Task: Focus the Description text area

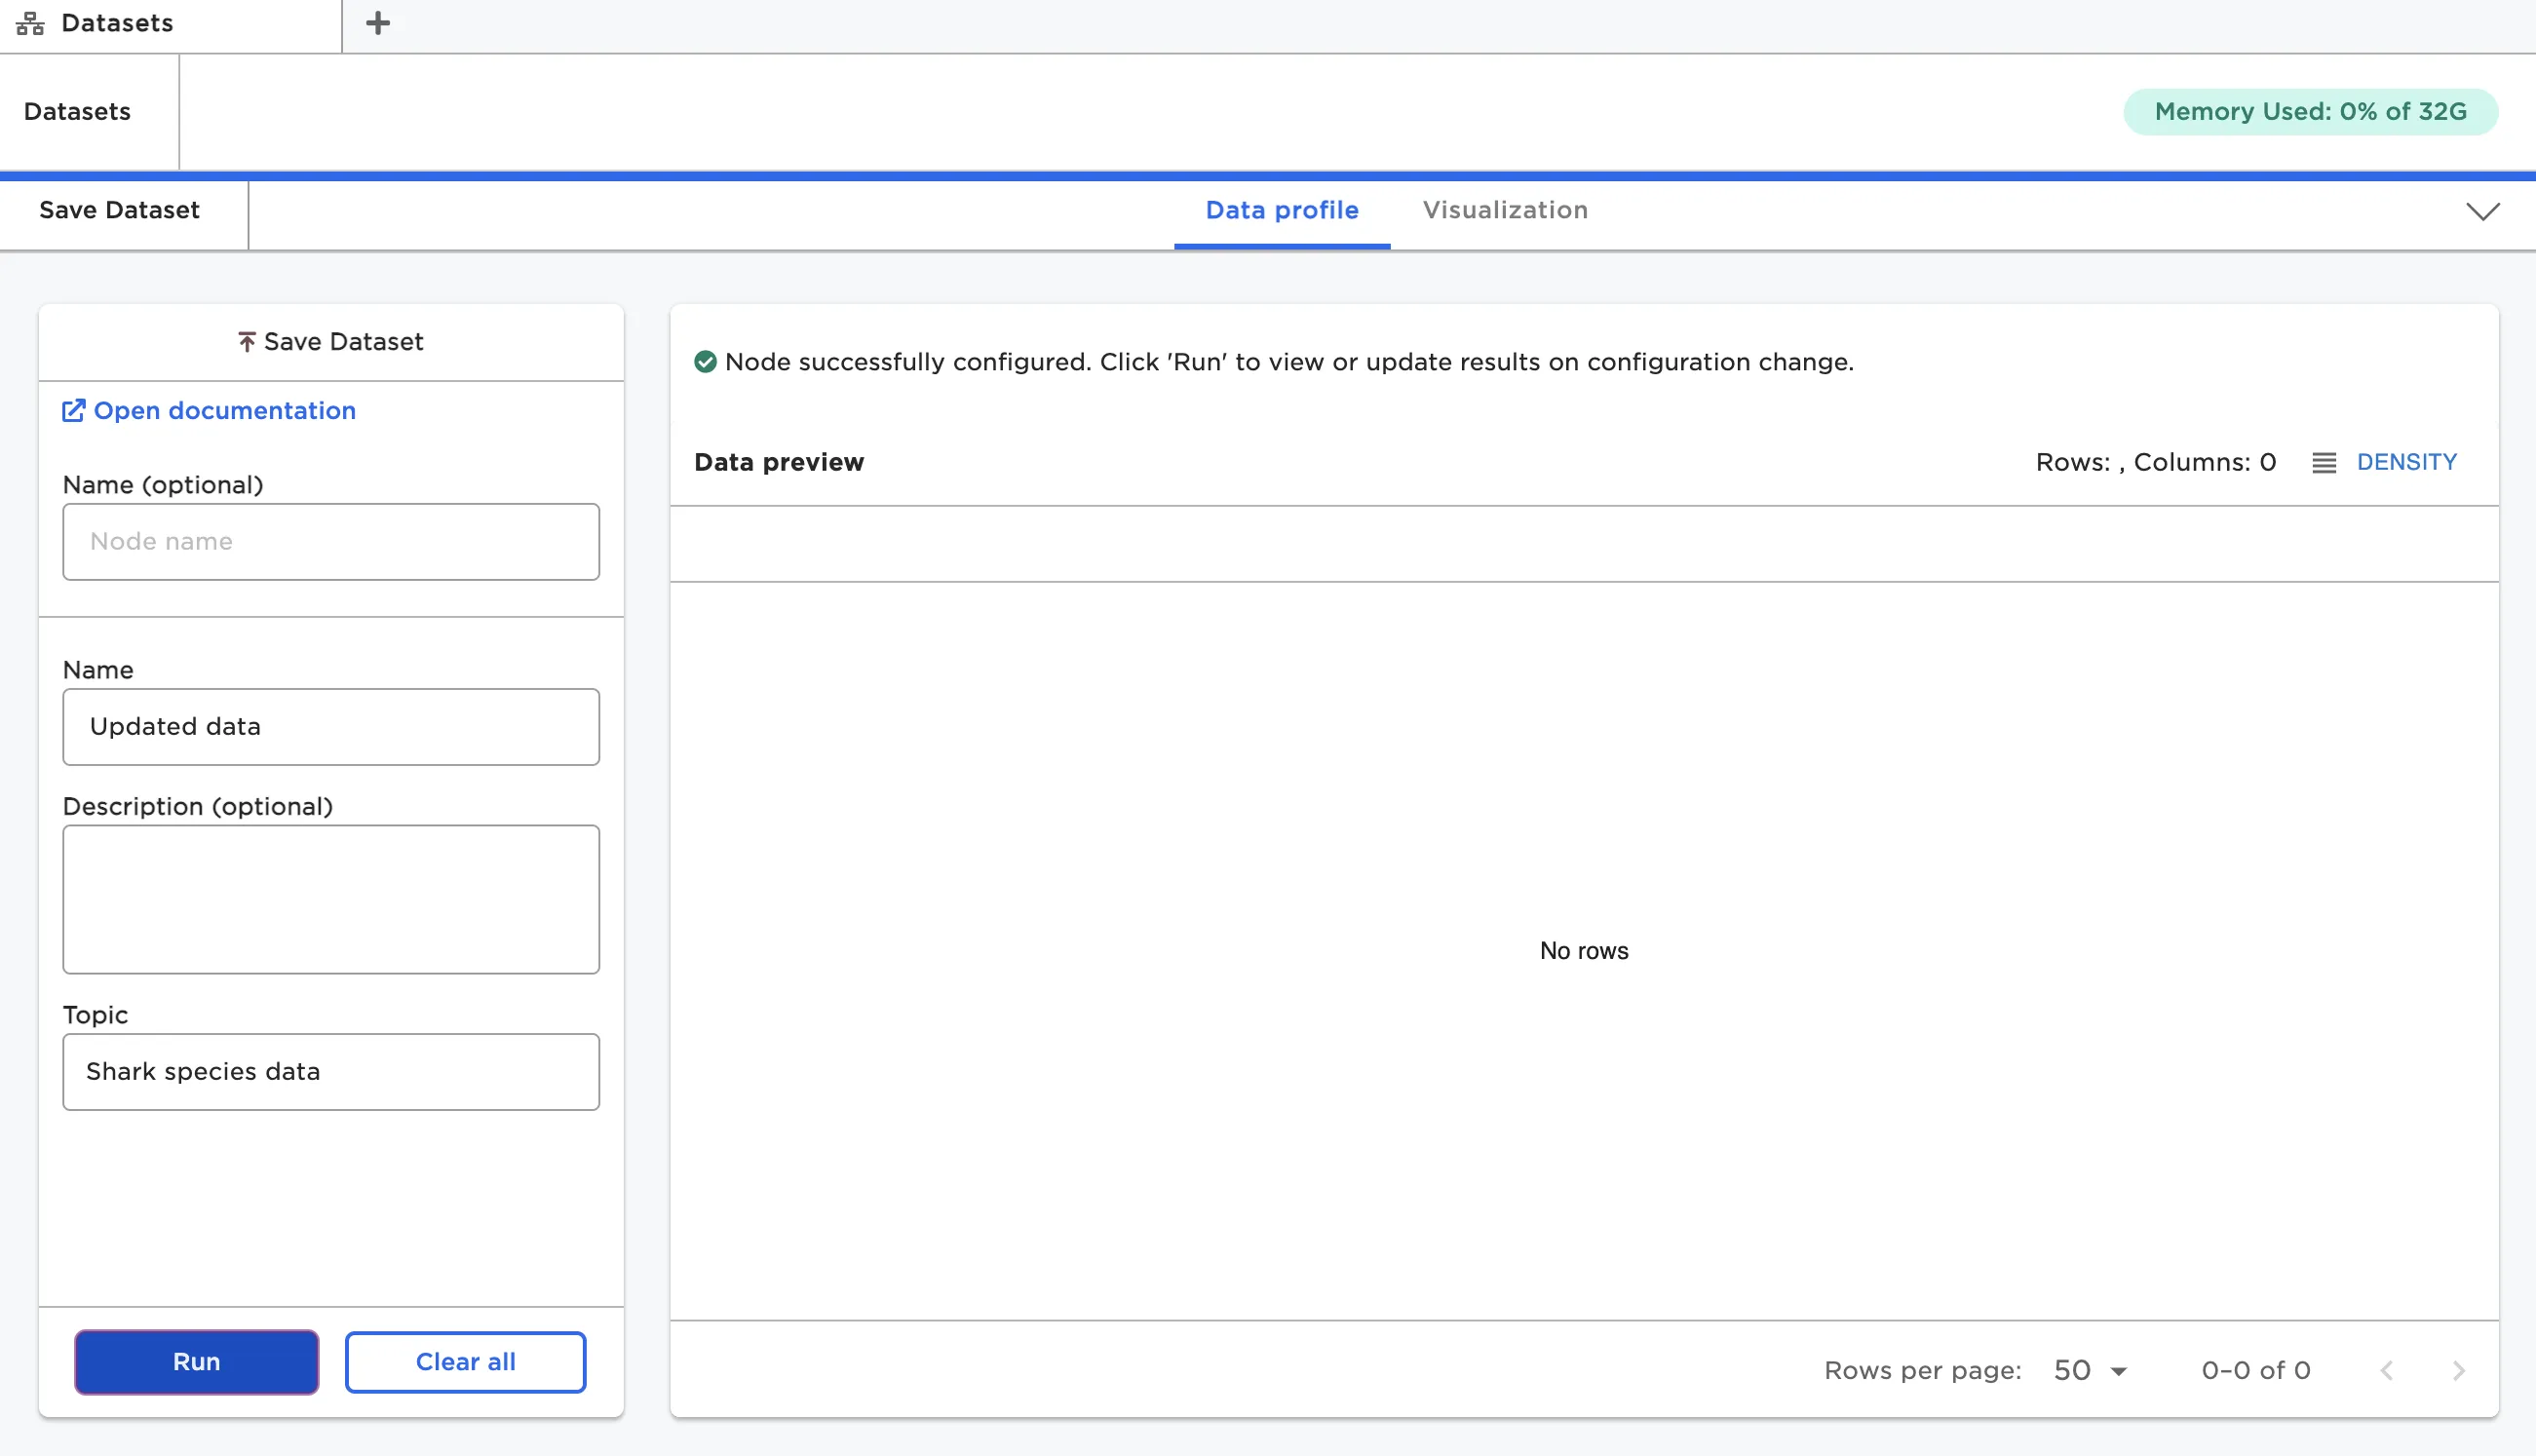Action: click(x=331, y=899)
